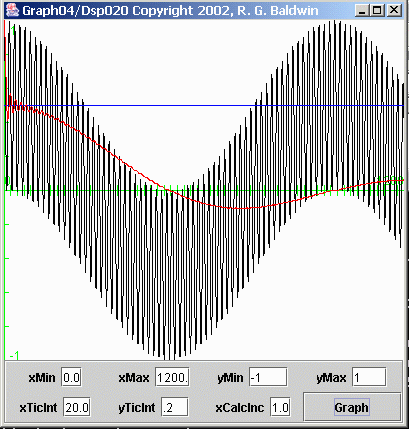Maximize the Graph04 window
Viewport: 409px width, 429px height.
pyautogui.click(x=377, y=10)
